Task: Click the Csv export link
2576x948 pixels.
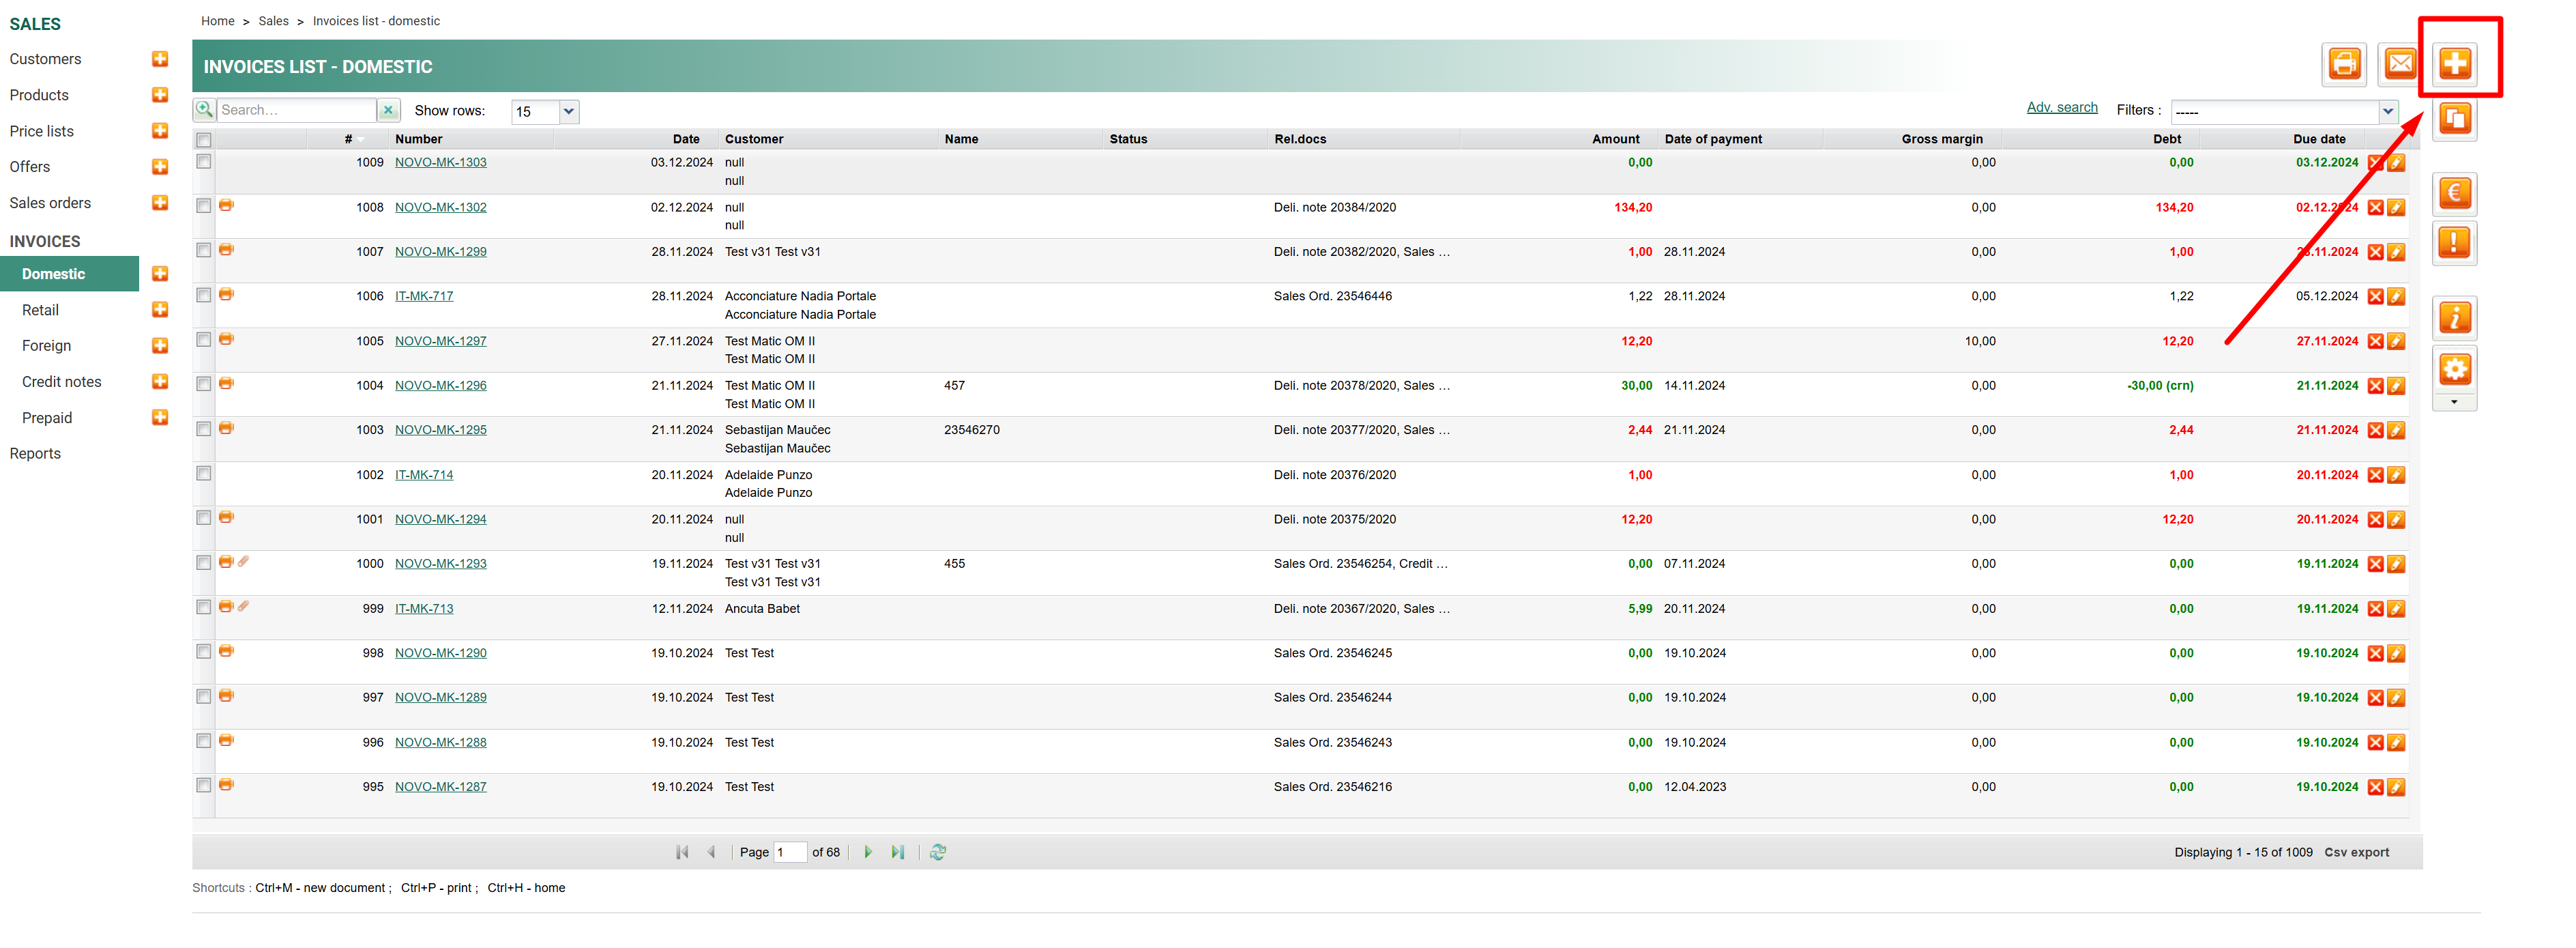Action: point(2356,852)
